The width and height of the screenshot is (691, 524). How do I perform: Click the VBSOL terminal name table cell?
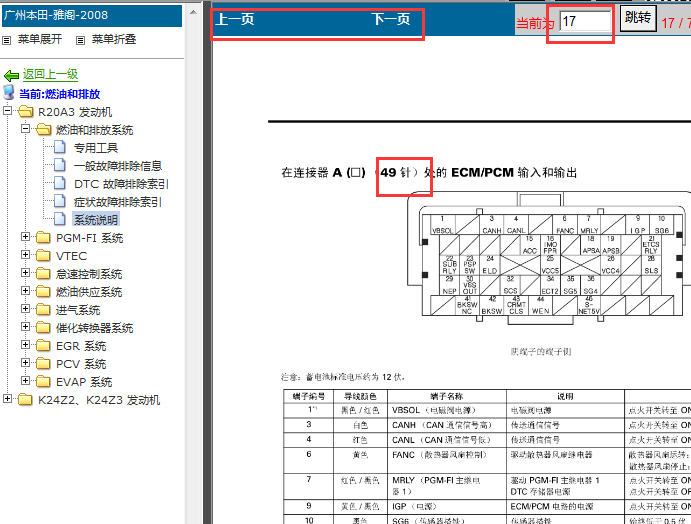[447, 410]
